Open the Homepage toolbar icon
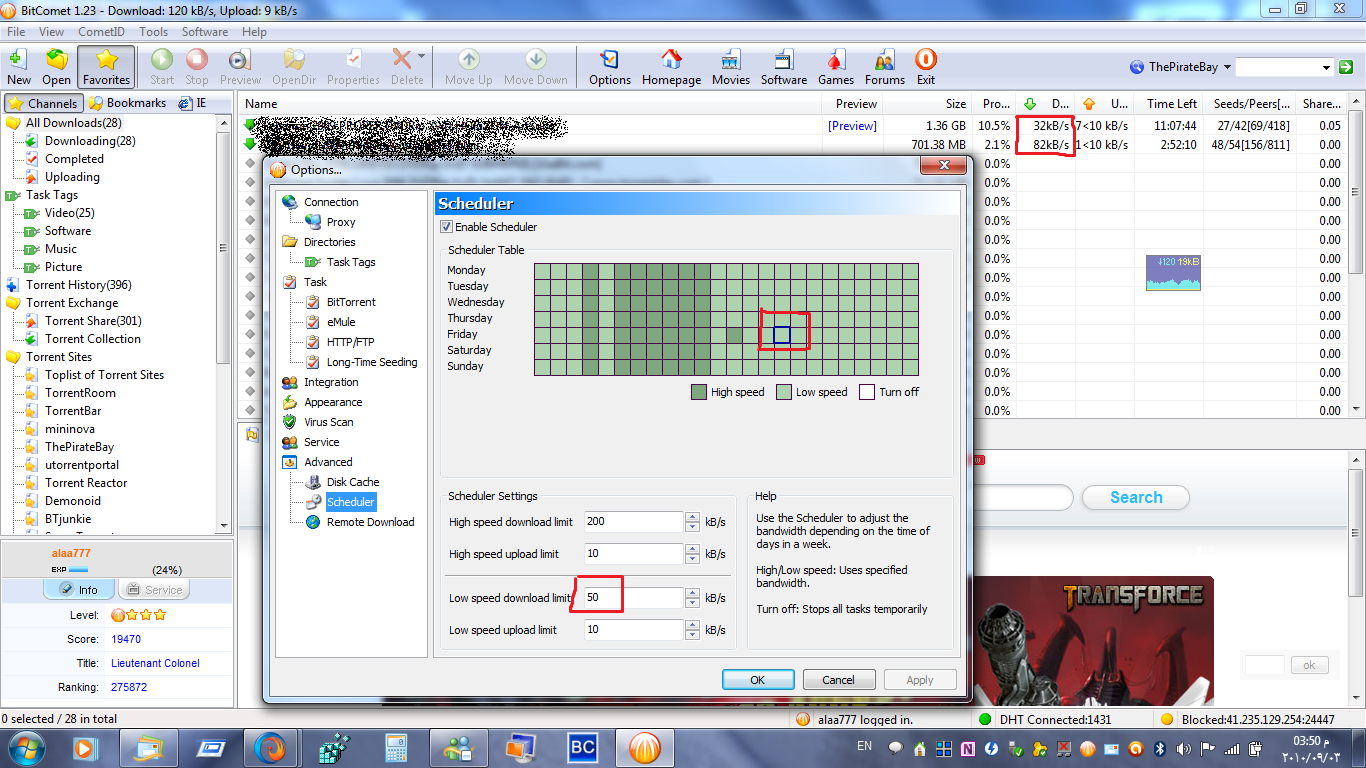Screen dimensions: 1366x768 click(671, 67)
